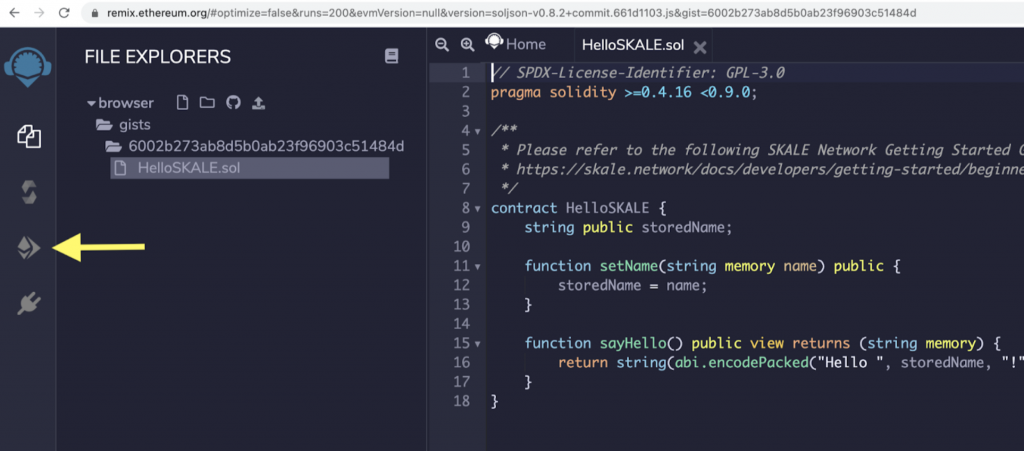The width and height of the screenshot is (1024, 451).
Task: Fold the contract block at line 8
Action: pos(477,209)
